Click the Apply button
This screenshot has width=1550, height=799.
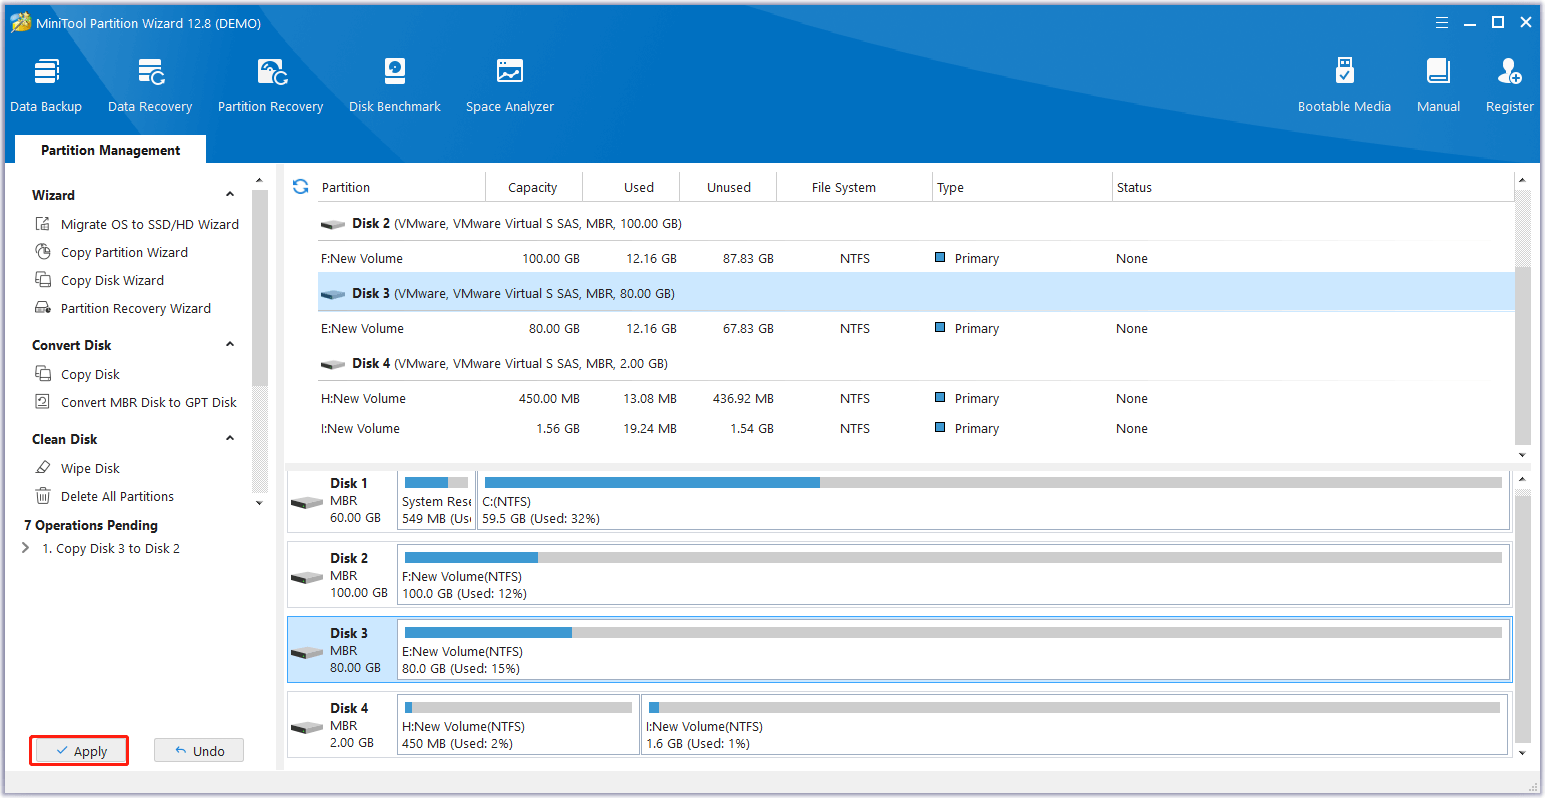(x=80, y=751)
